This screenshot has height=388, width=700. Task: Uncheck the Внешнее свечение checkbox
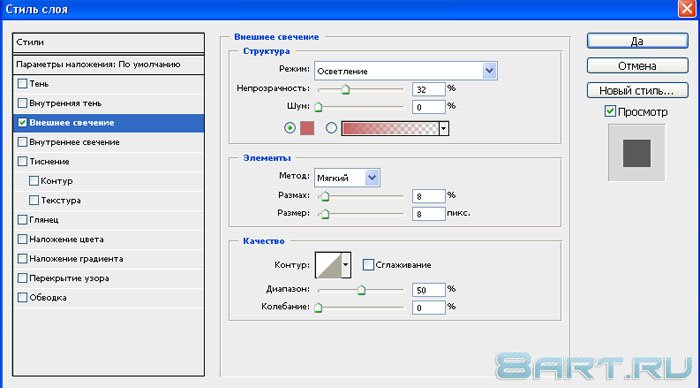point(22,122)
